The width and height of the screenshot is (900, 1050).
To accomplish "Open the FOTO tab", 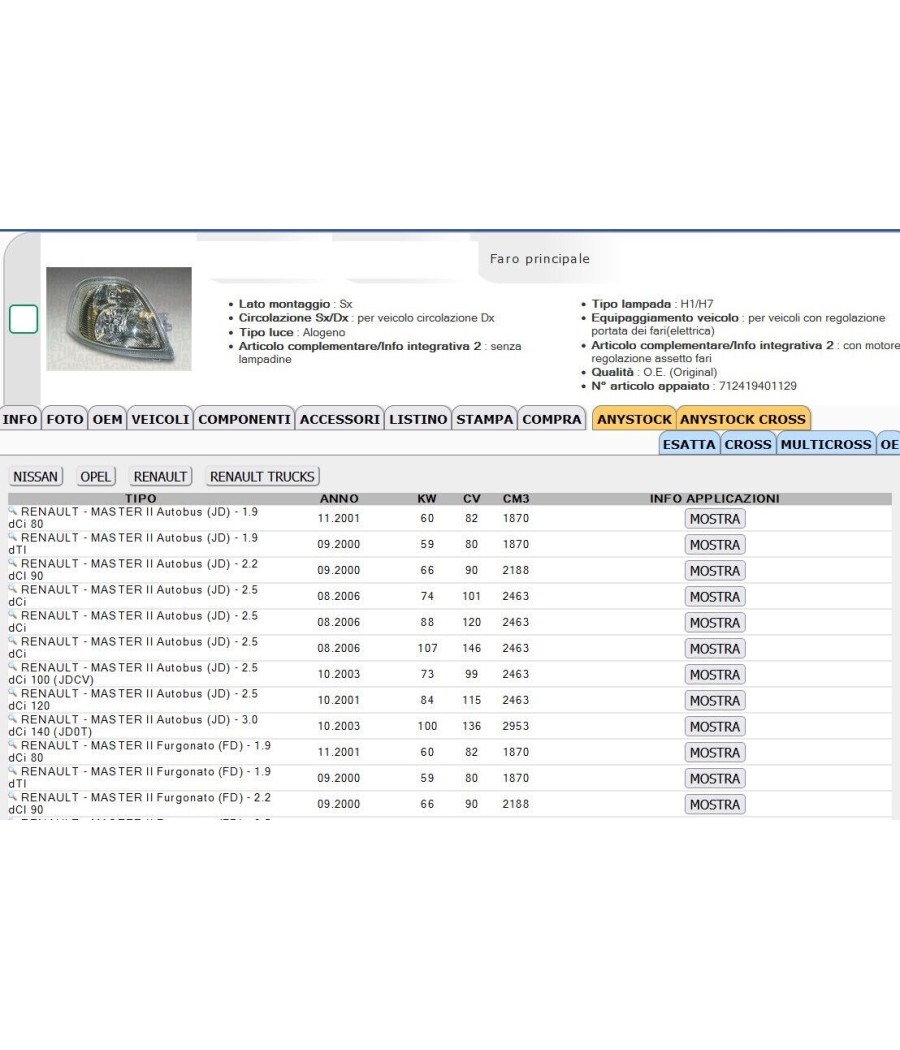I will click(x=65, y=419).
